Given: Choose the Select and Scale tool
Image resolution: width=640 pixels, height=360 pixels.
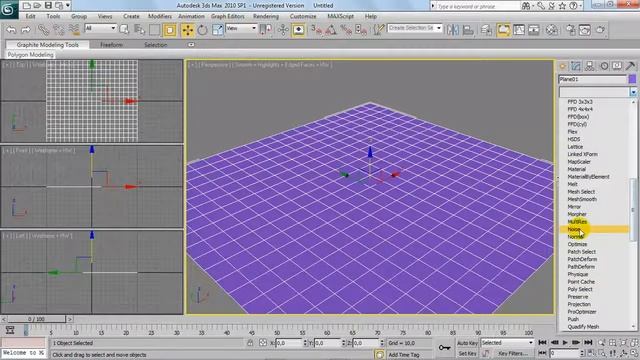Looking at the screenshot, I should (x=218, y=30).
